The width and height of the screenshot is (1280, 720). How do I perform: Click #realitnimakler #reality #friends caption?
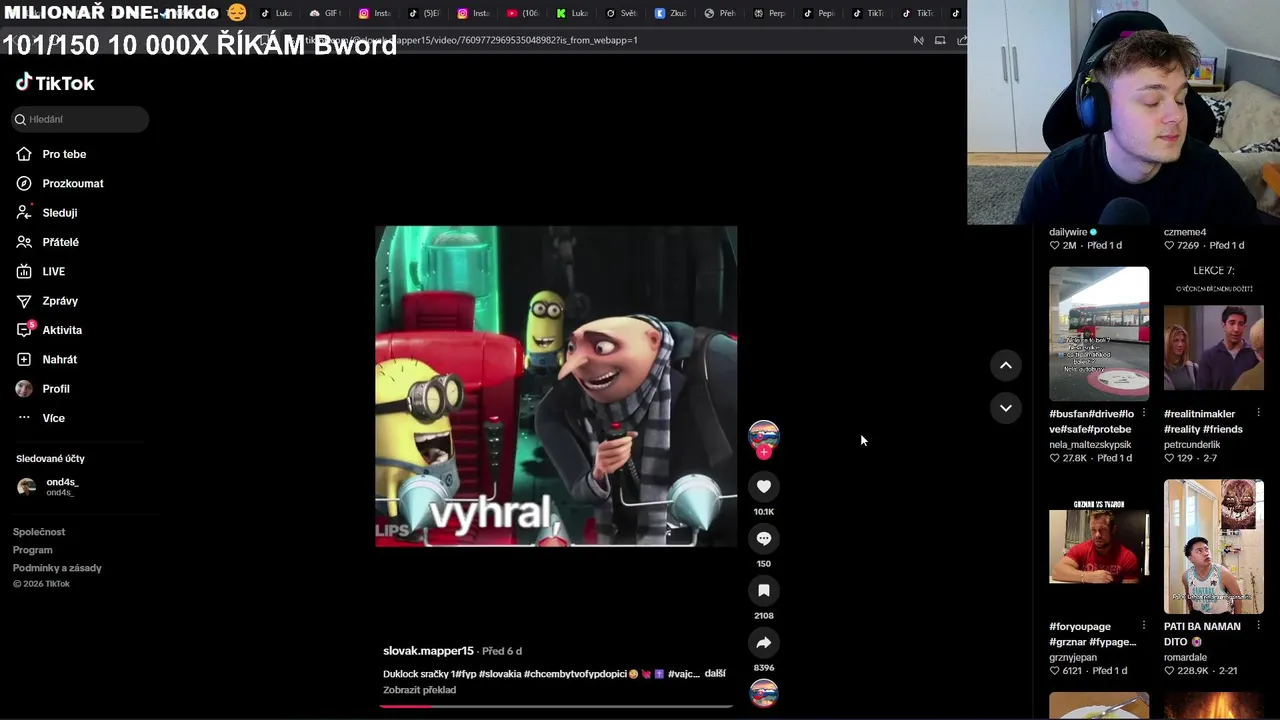click(1203, 421)
